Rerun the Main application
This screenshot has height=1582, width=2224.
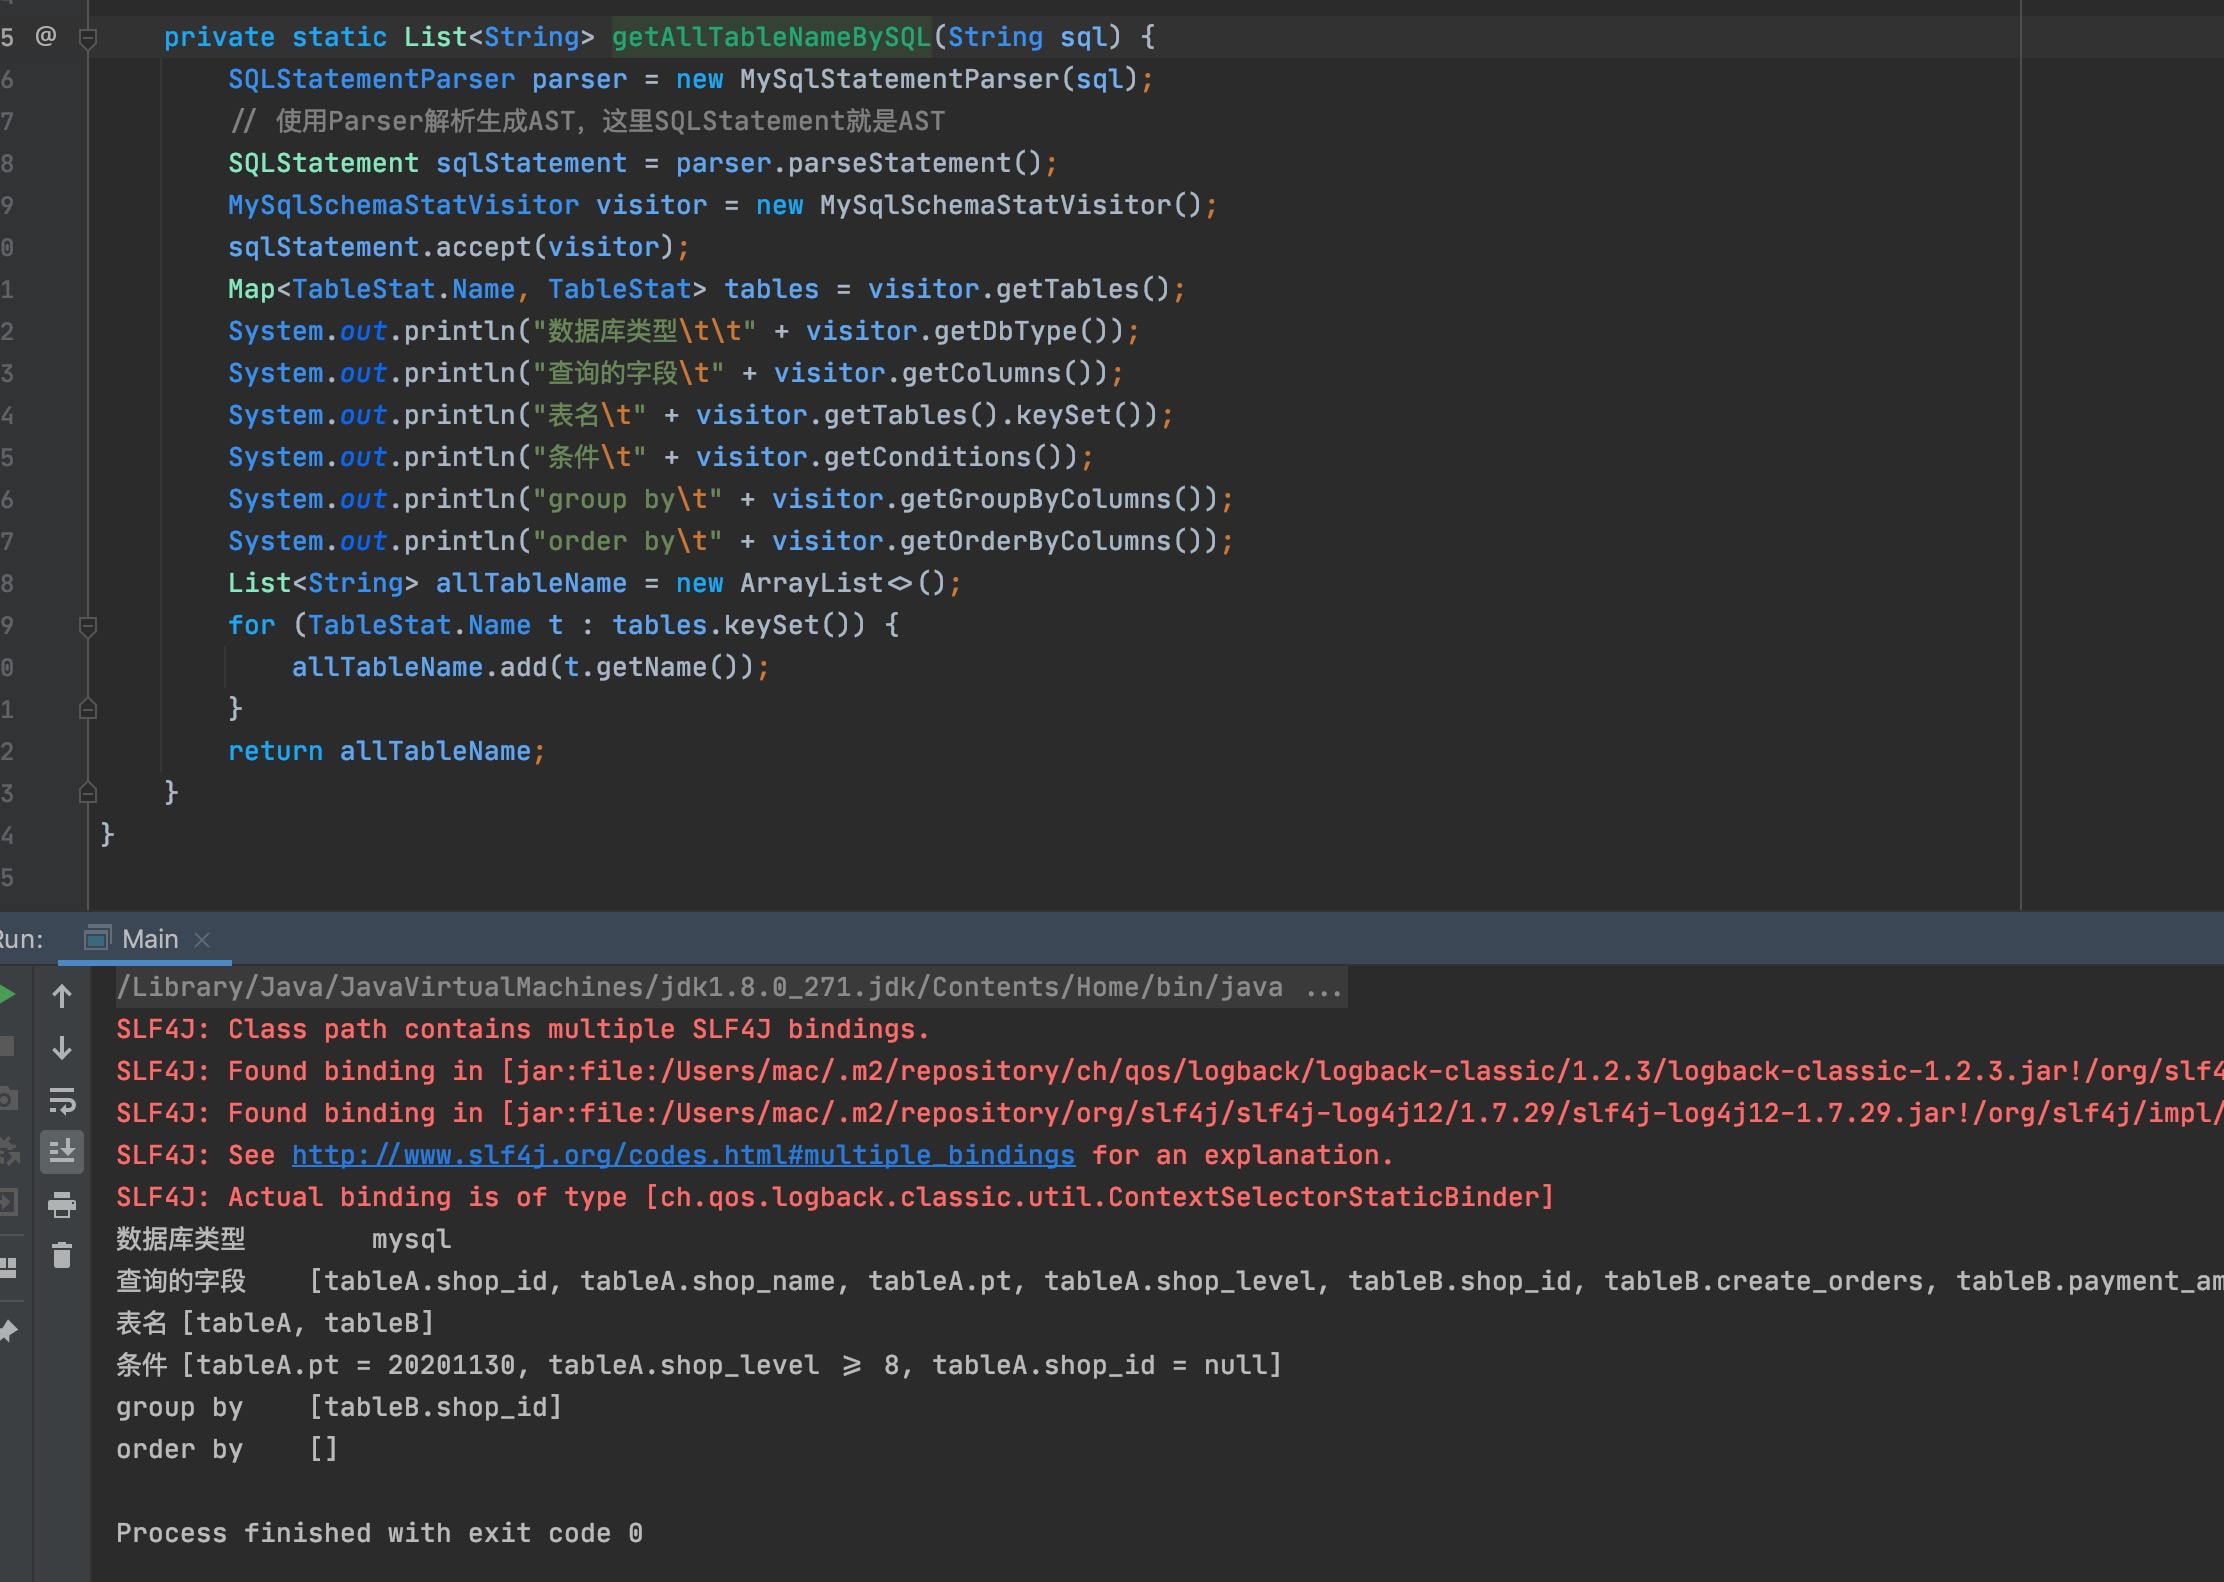point(8,994)
